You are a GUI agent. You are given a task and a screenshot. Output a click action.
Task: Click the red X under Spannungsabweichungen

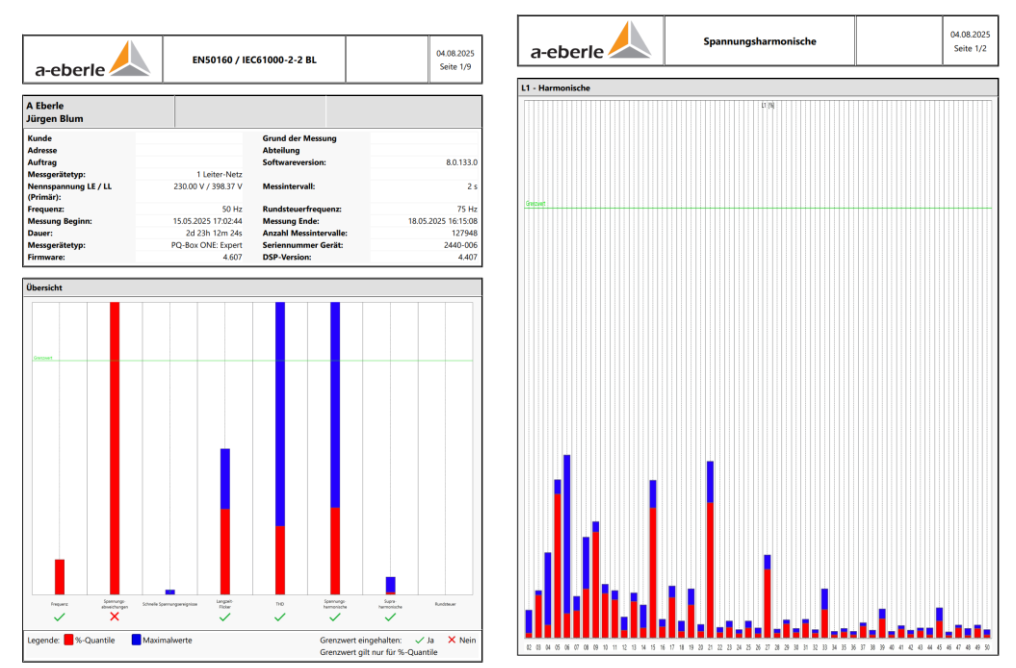coord(115,618)
